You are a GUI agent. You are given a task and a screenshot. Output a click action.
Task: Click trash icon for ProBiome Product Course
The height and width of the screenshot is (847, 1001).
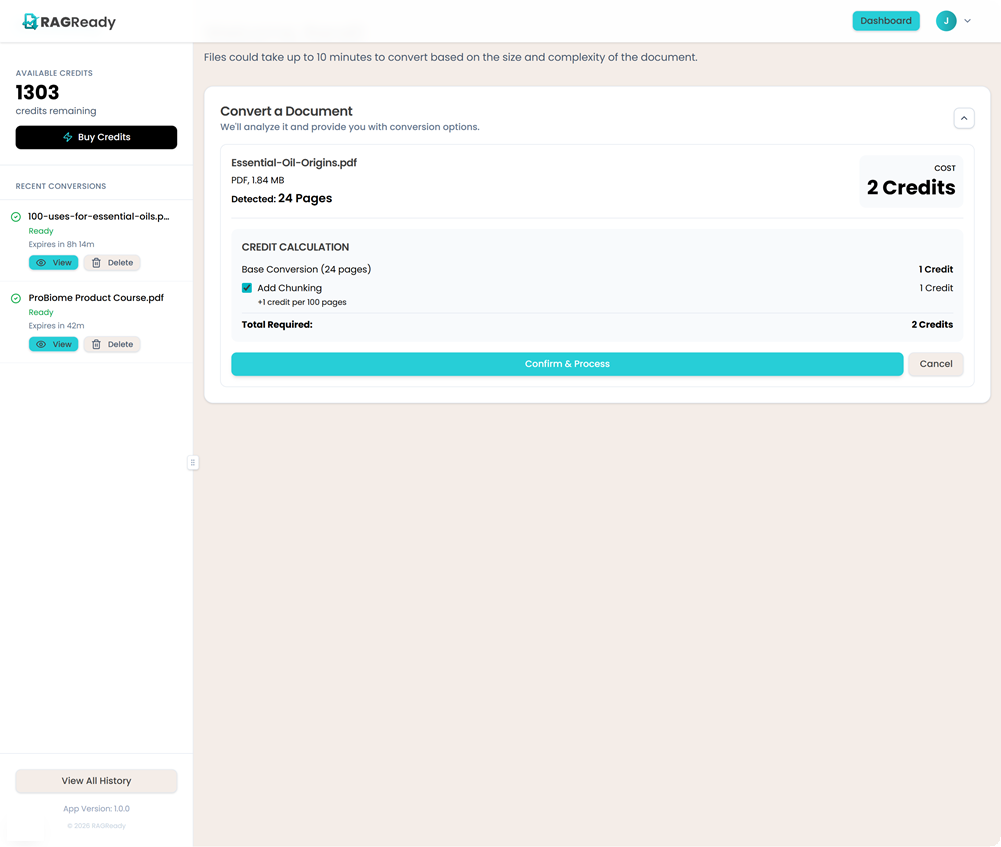coord(97,344)
